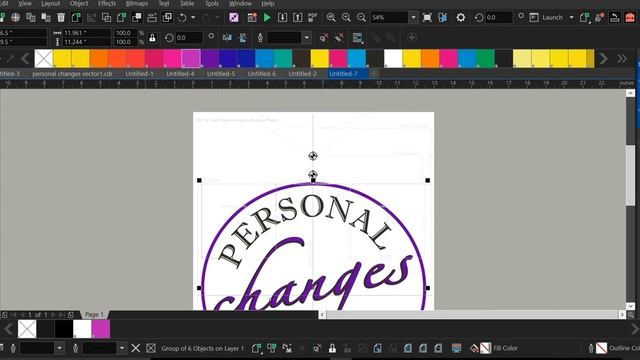
Task: Click the object height field 11.244
Action: [x=87, y=42]
